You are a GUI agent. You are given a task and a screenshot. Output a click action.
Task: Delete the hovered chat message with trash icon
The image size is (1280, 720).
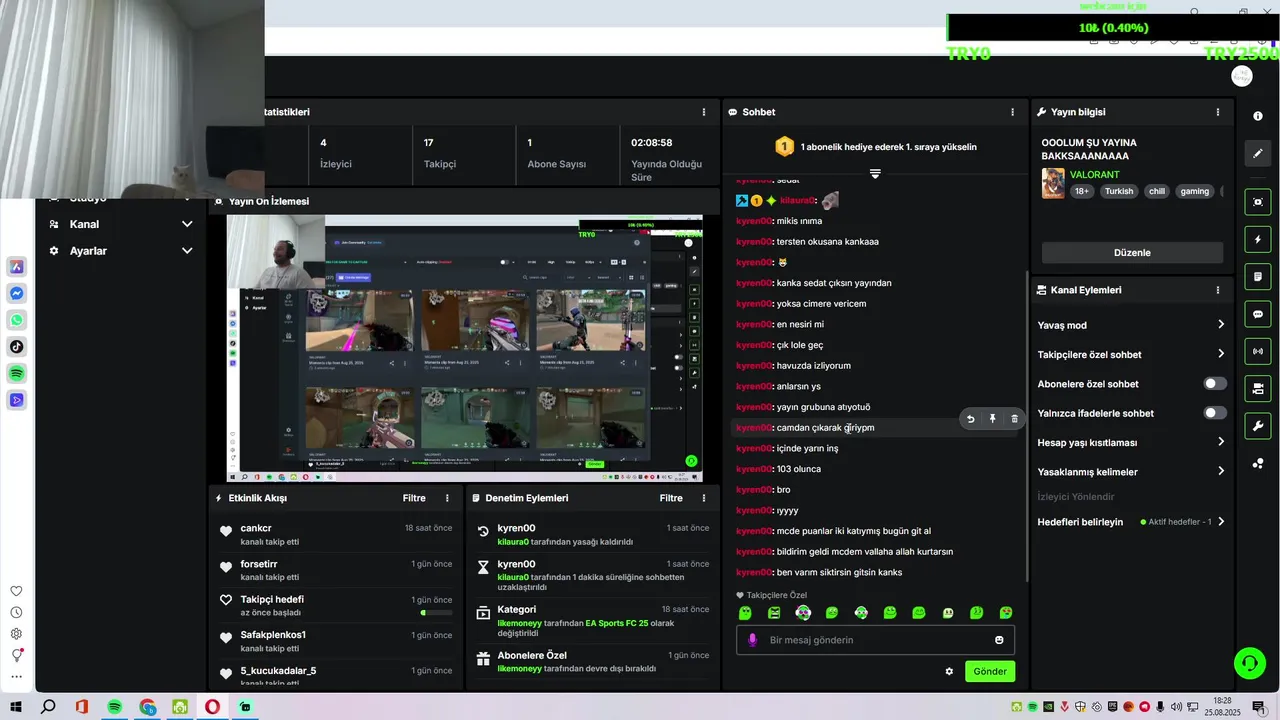pyautogui.click(x=1014, y=419)
